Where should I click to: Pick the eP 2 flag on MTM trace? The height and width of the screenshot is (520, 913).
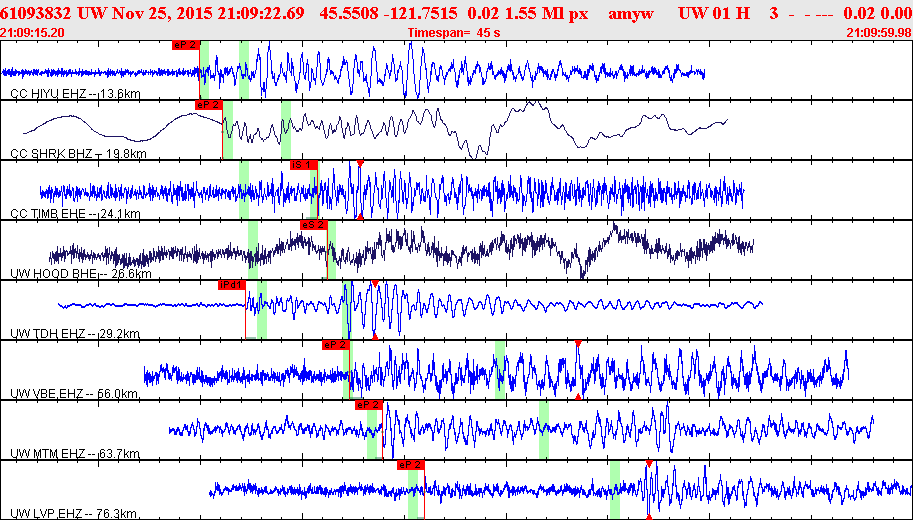tap(369, 405)
